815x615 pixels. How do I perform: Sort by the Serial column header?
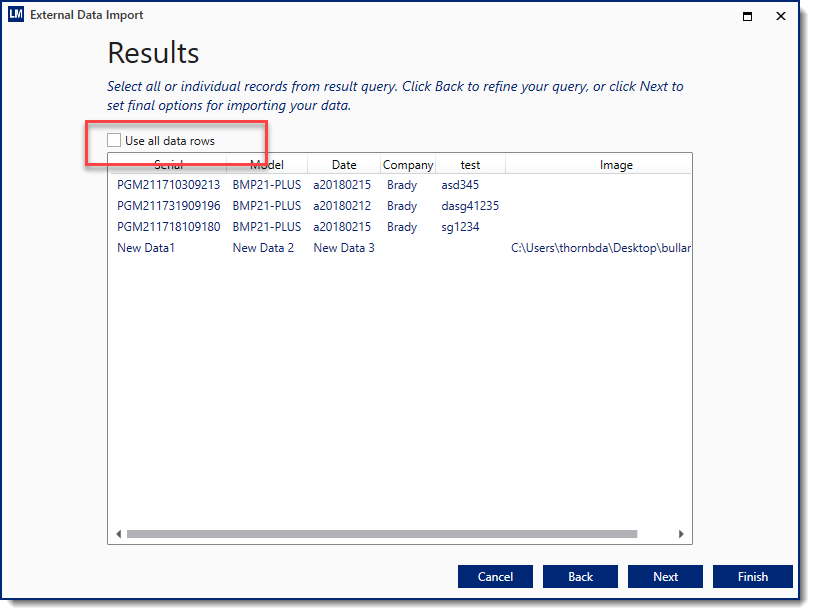click(x=168, y=165)
